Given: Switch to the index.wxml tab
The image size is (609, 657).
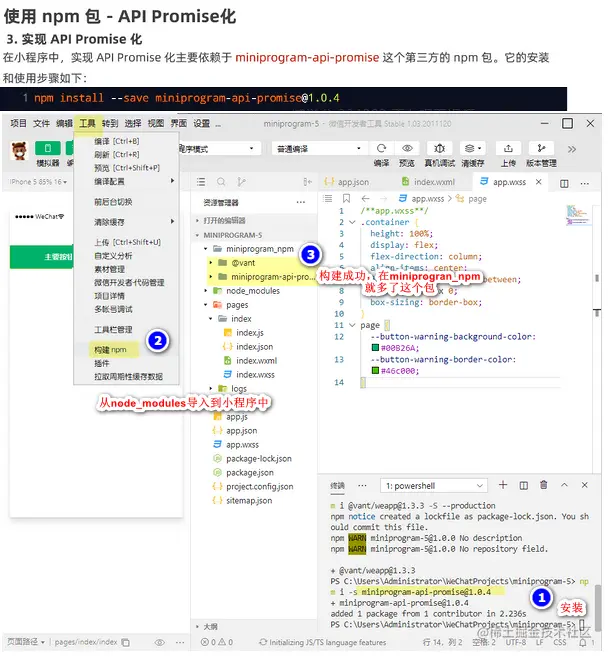Looking at the screenshot, I should [428, 182].
